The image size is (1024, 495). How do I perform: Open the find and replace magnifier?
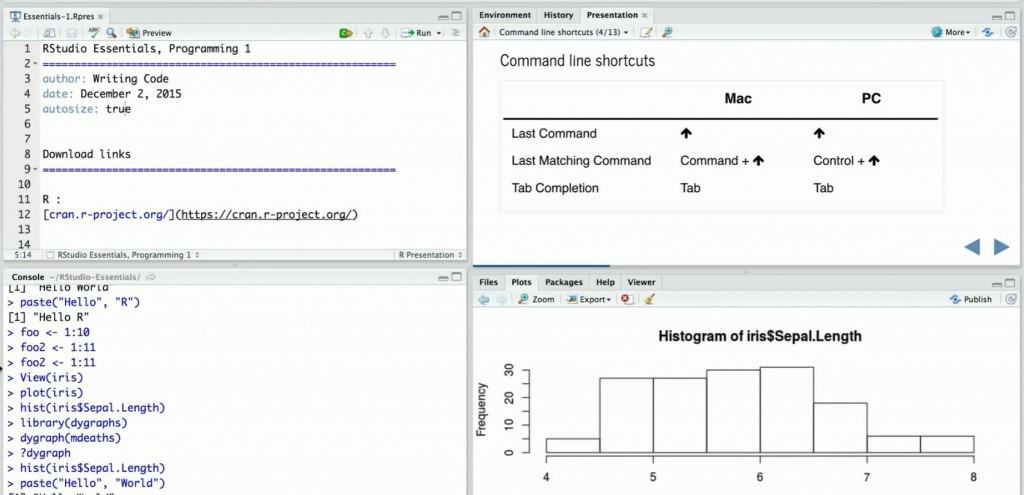(112, 33)
